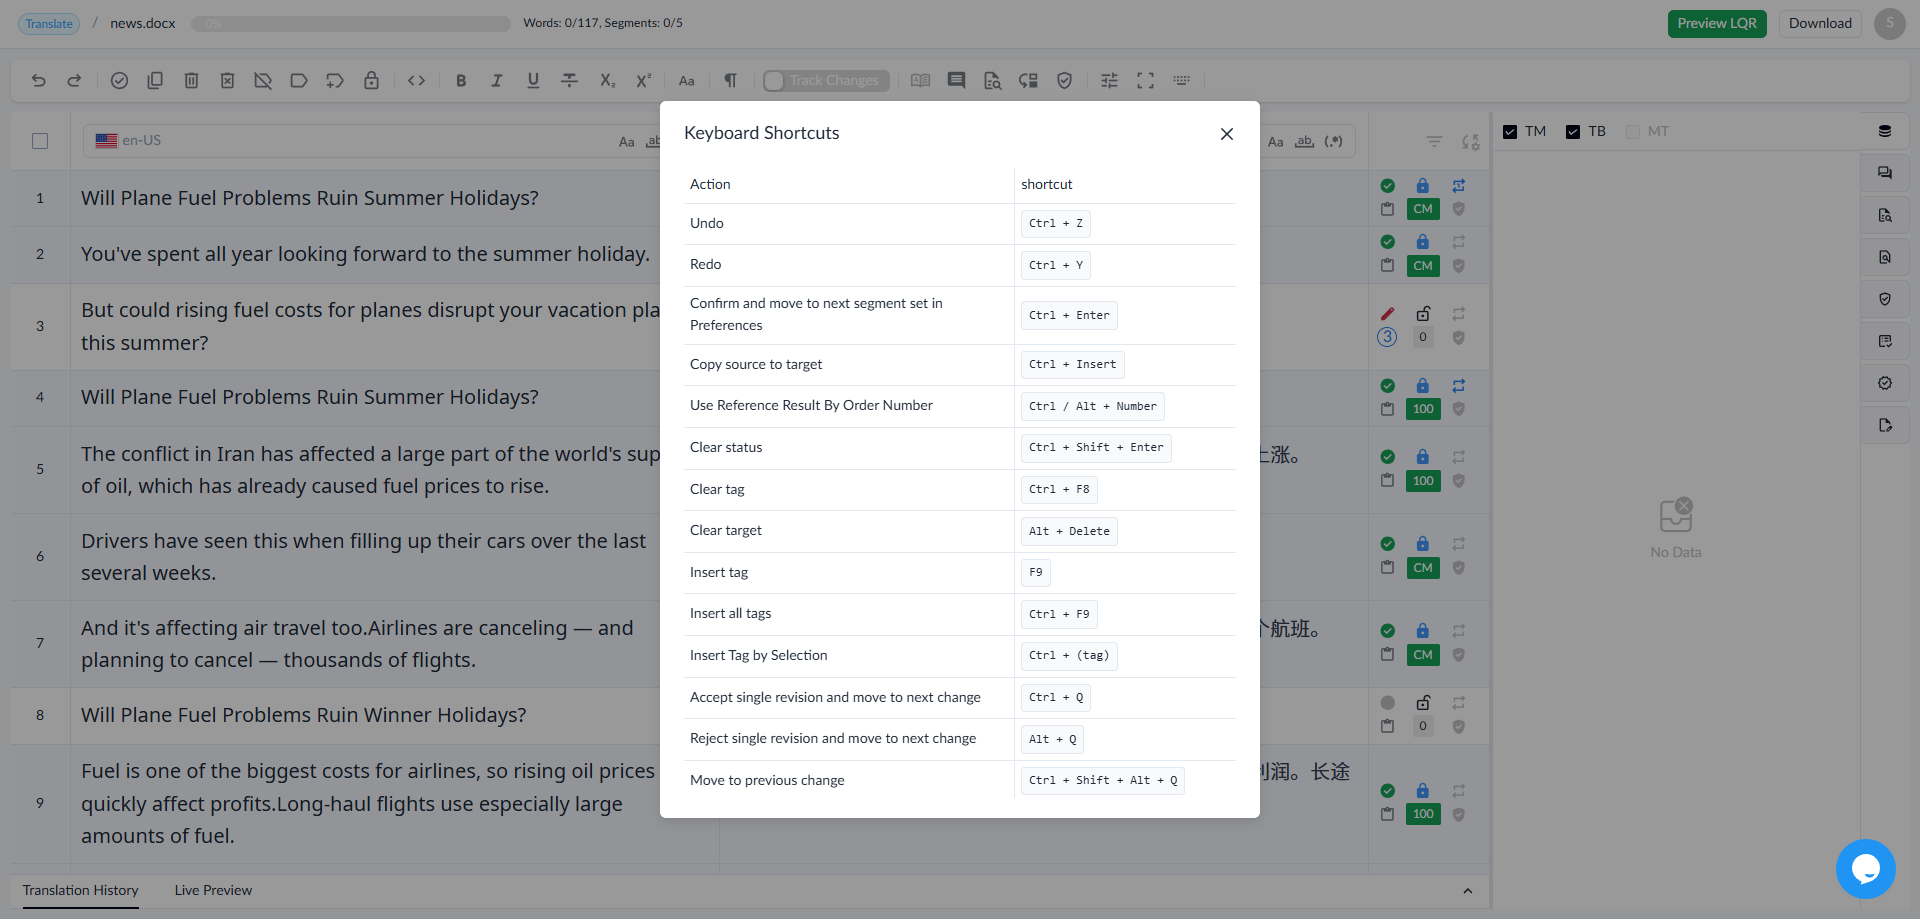Click the lock icon on segment 8

click(1423, 702)
